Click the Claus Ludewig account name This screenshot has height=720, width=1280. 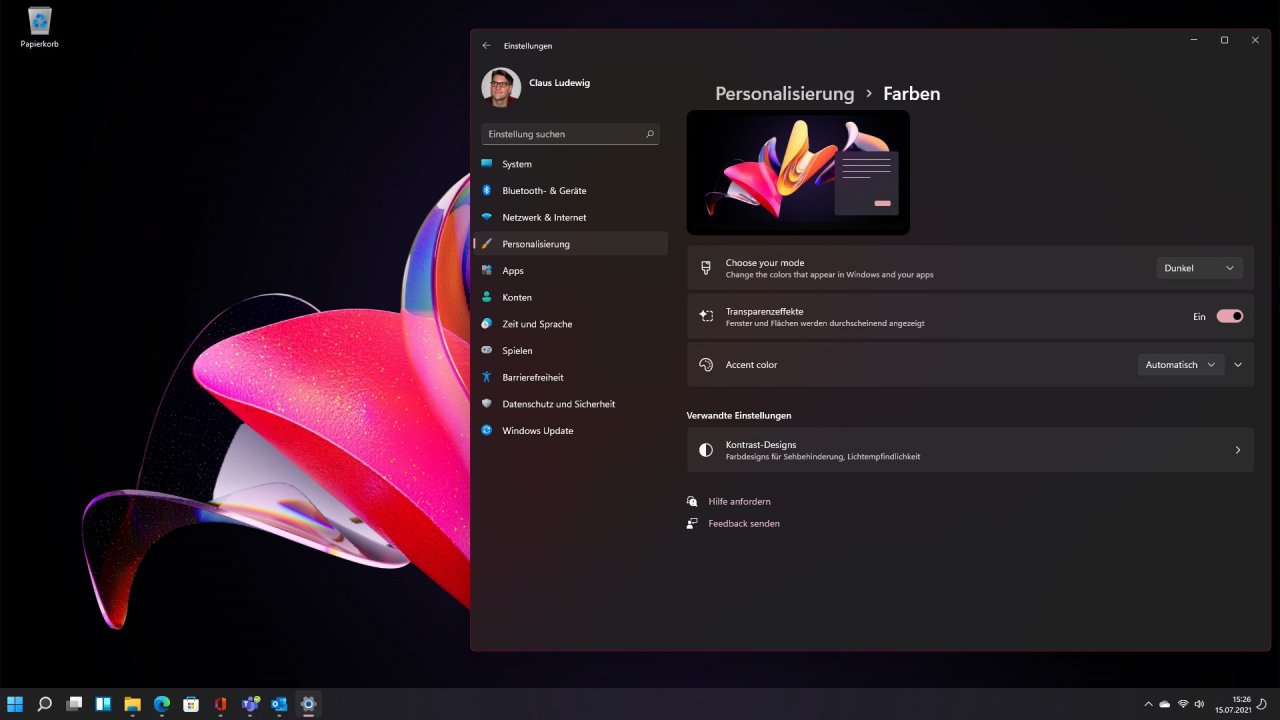point(559,83)
